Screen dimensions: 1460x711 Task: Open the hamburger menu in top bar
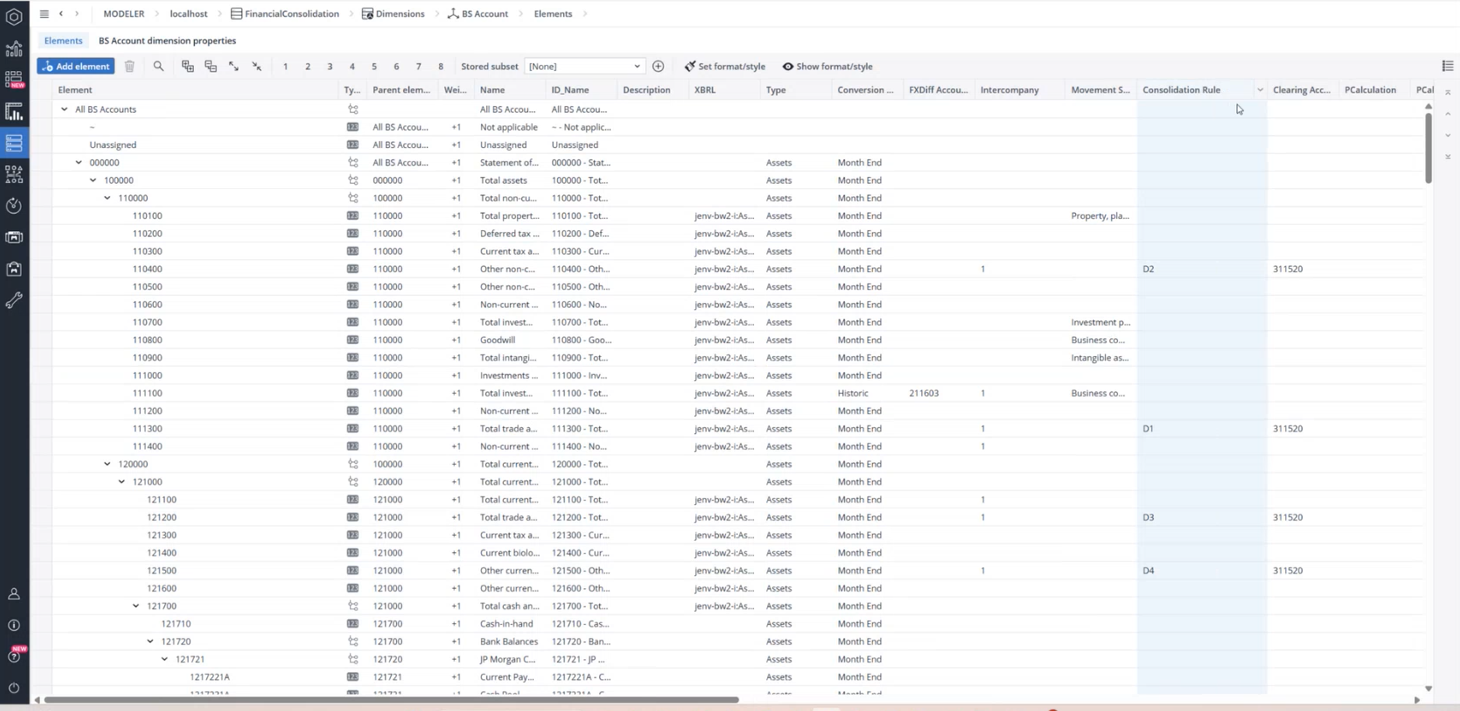(44, 14)
